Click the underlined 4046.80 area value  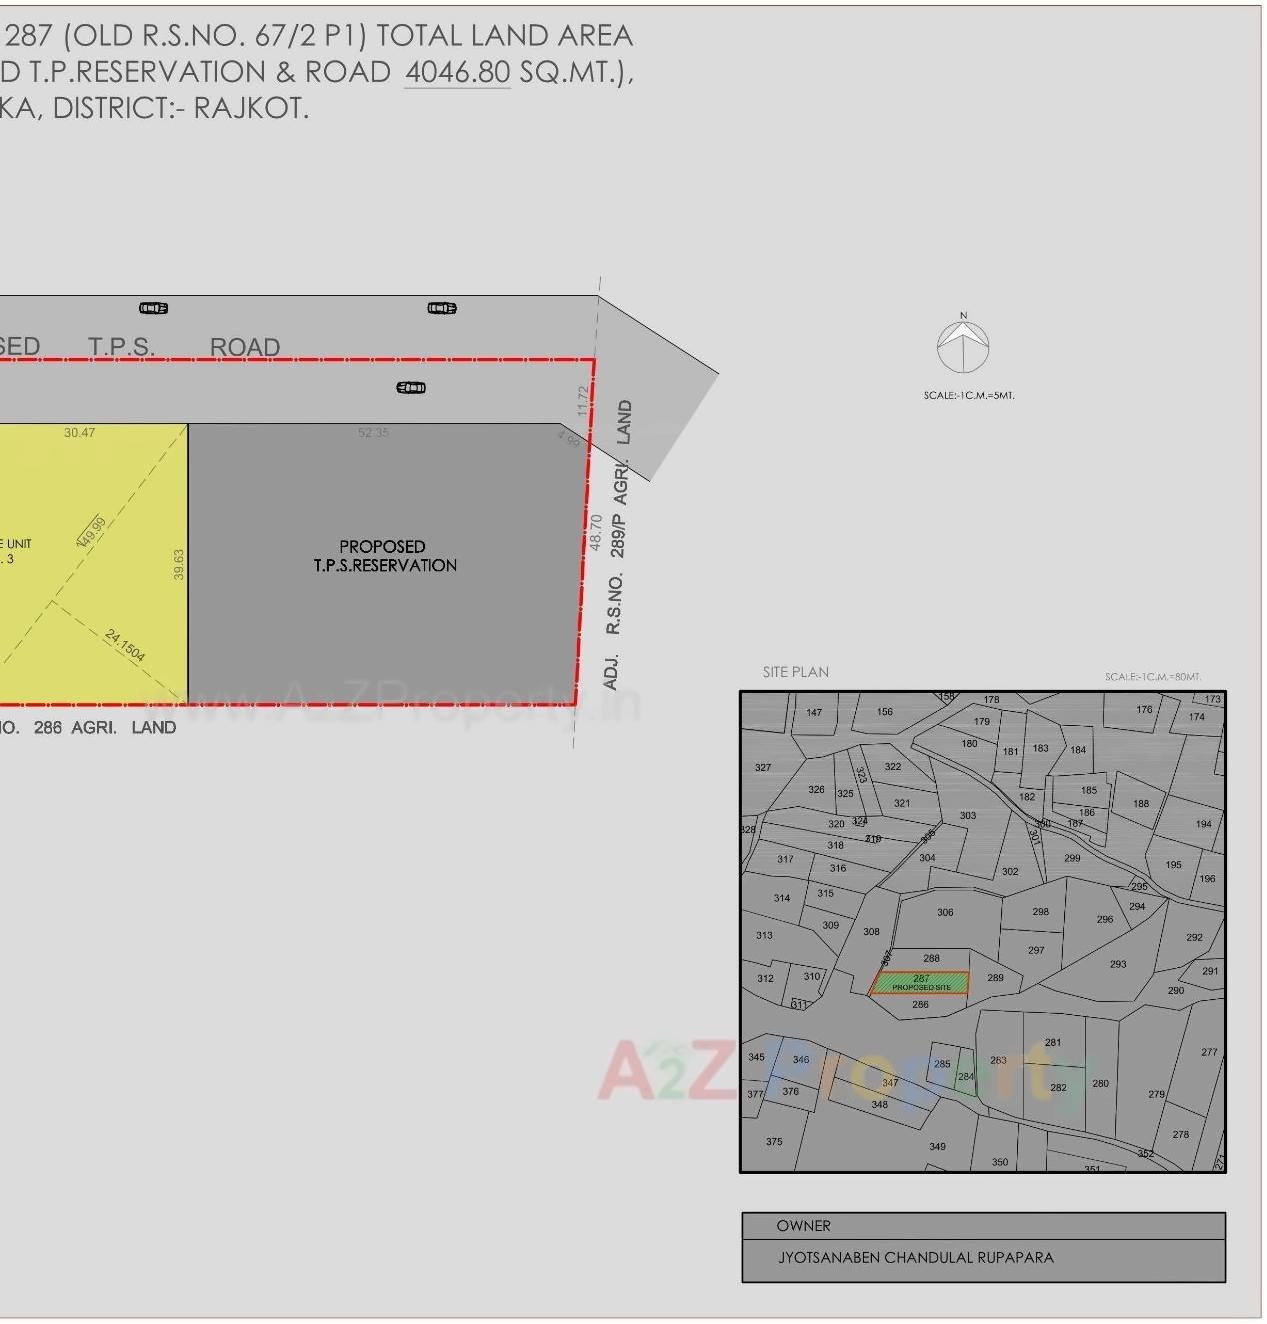coord(457,72)
